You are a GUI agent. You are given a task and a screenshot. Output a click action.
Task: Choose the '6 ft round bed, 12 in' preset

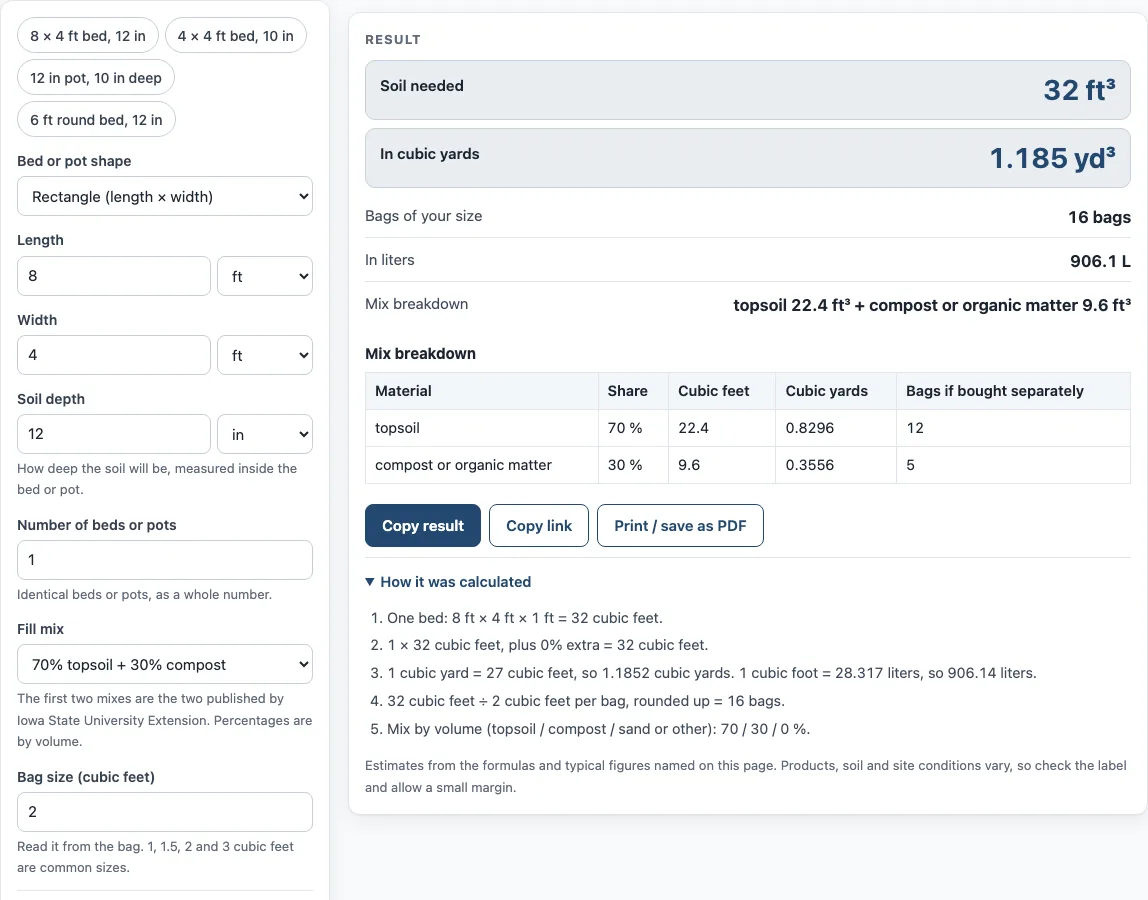(x=96, y=119)
